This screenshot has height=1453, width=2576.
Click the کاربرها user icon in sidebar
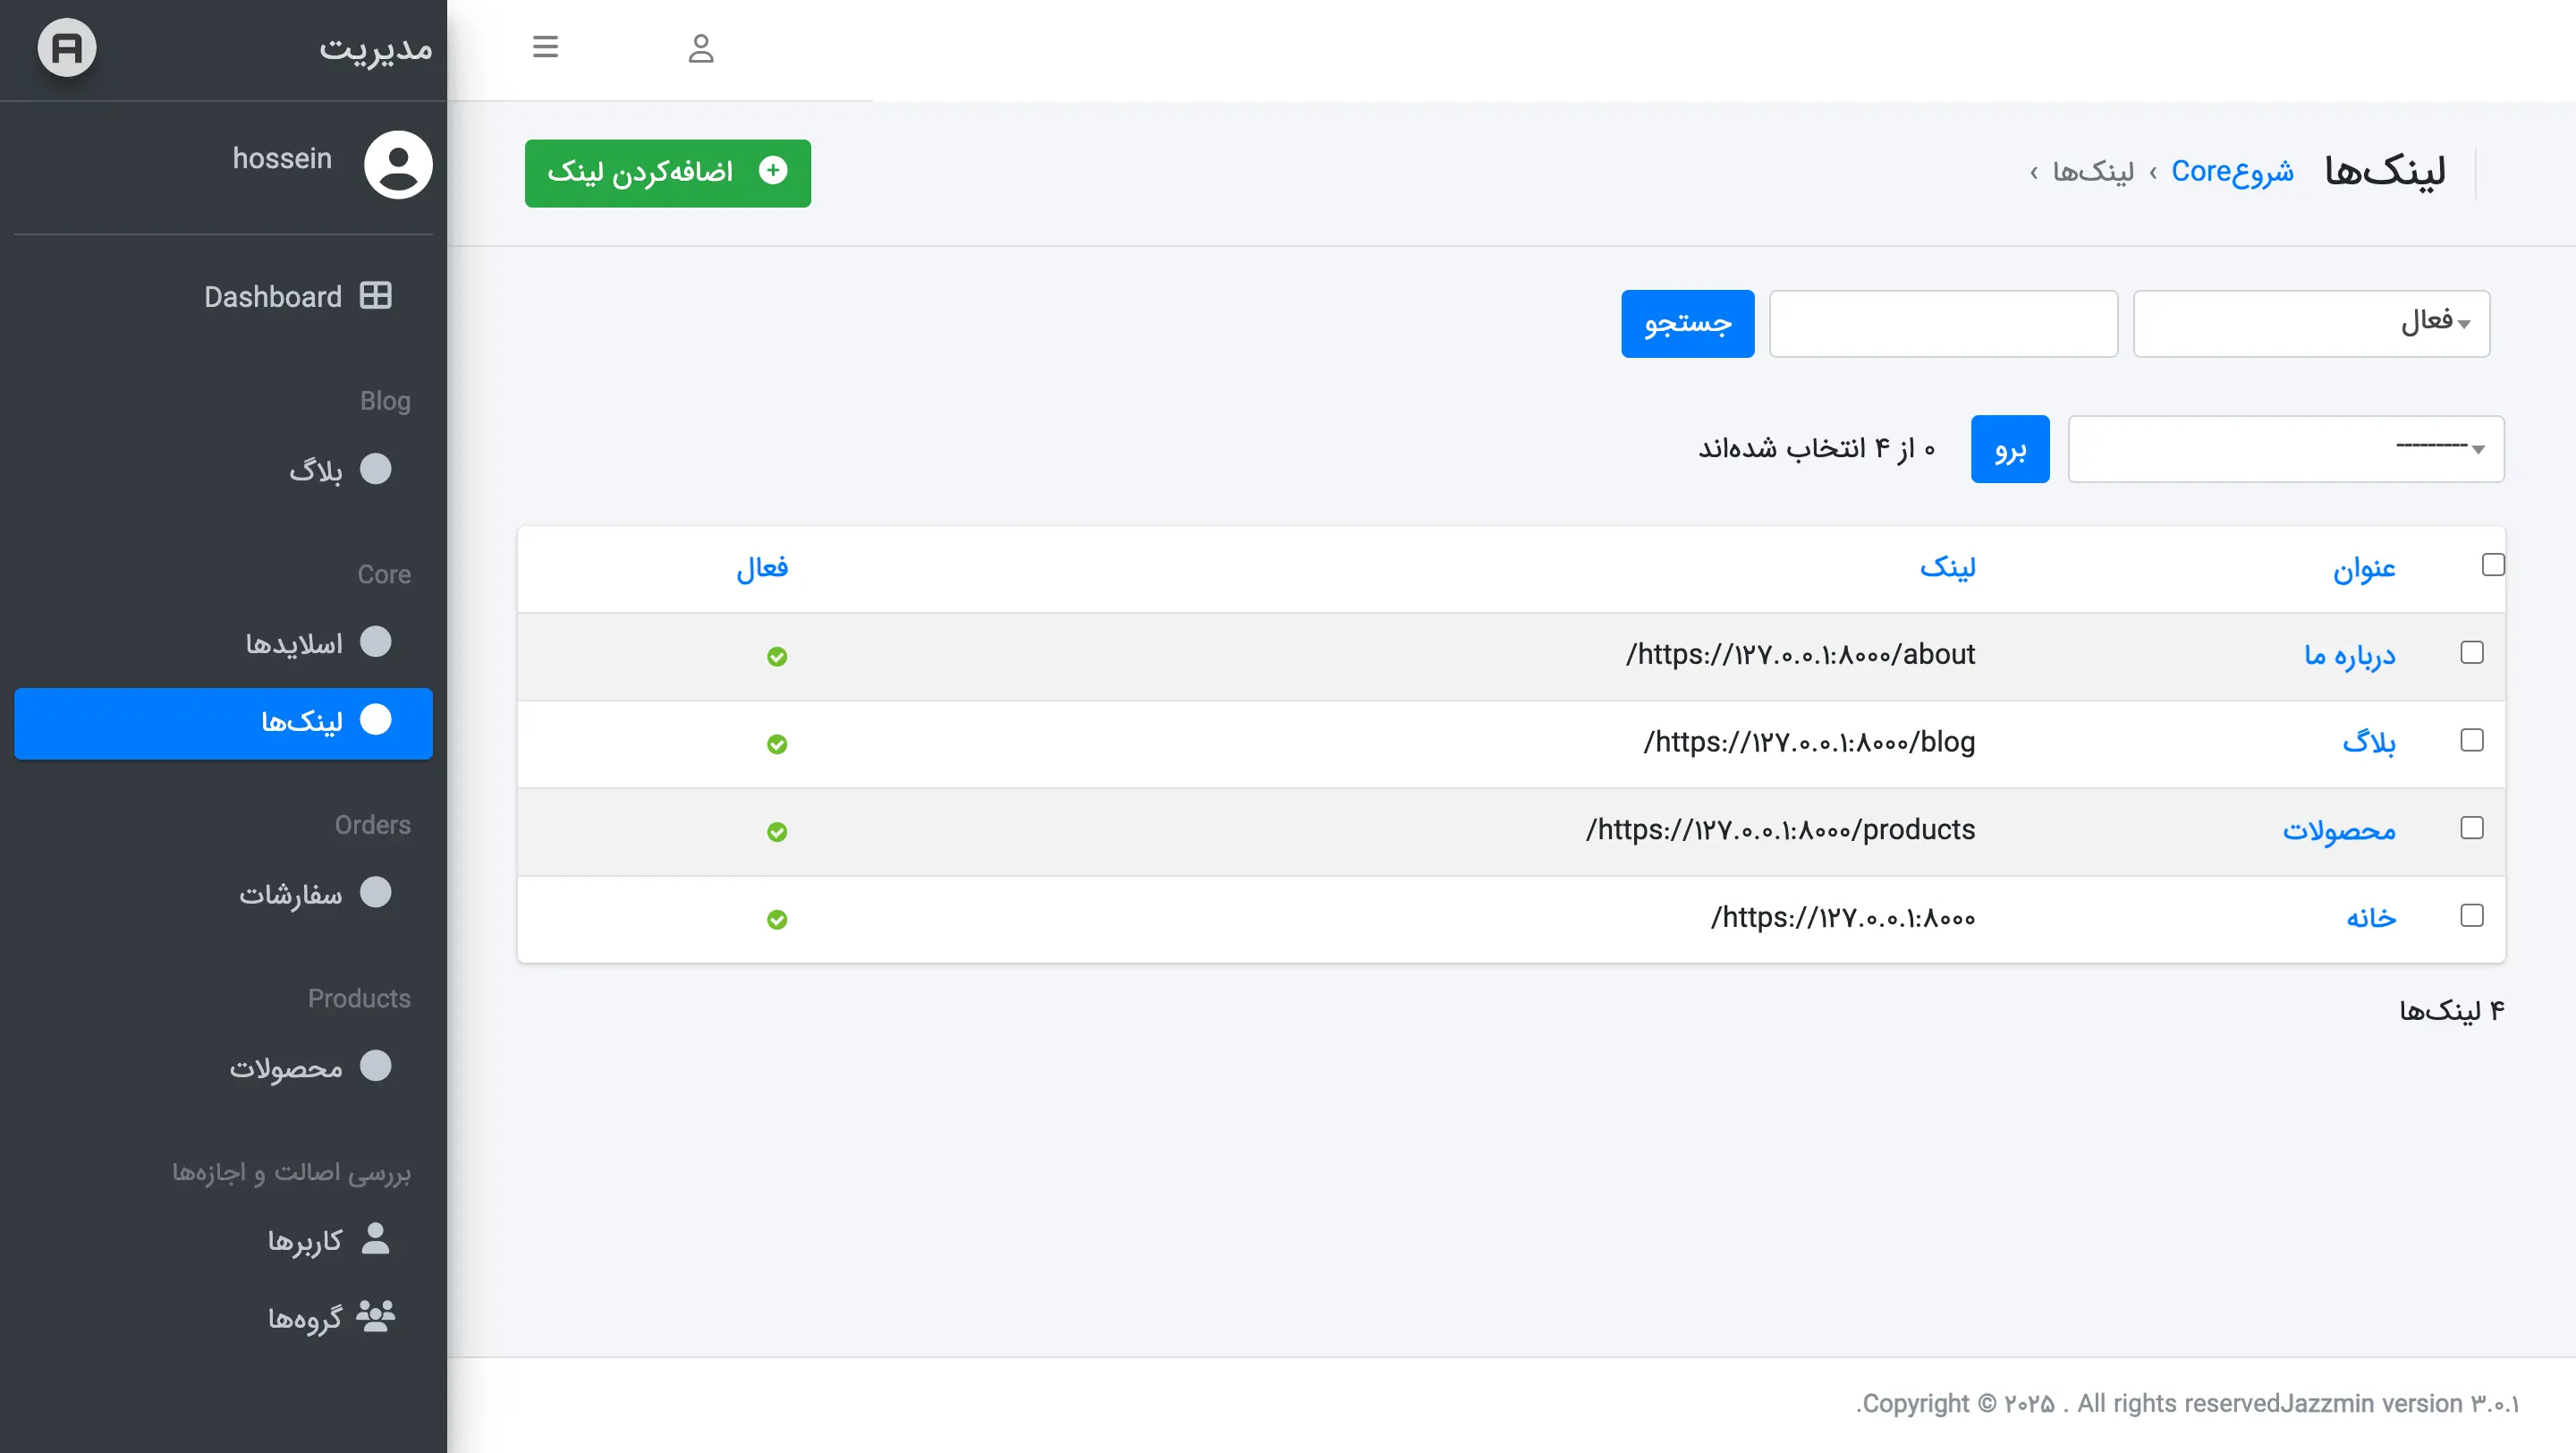[x=375, y=1239]
